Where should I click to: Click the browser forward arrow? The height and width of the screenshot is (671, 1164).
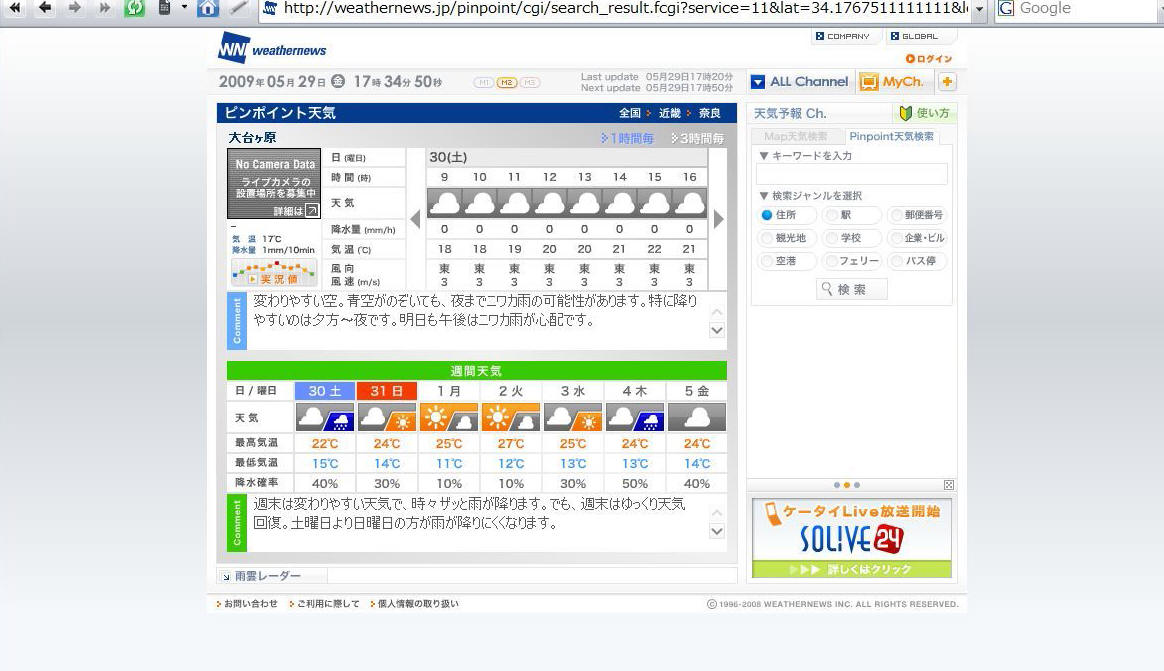coord(74,8)
